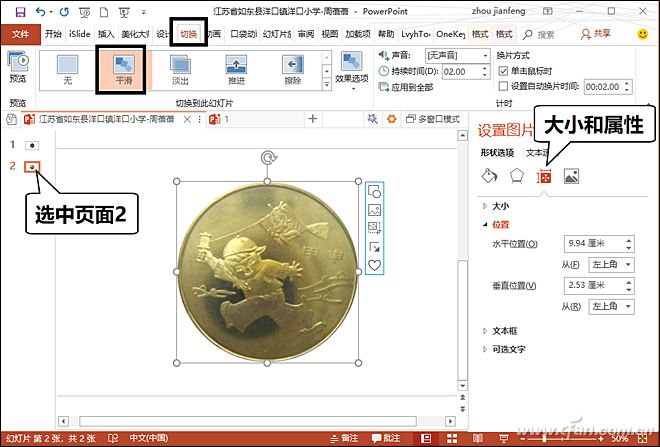Select the Fade (淡出) transition
This screenshot has height=447, width=660.
[180, 69]
